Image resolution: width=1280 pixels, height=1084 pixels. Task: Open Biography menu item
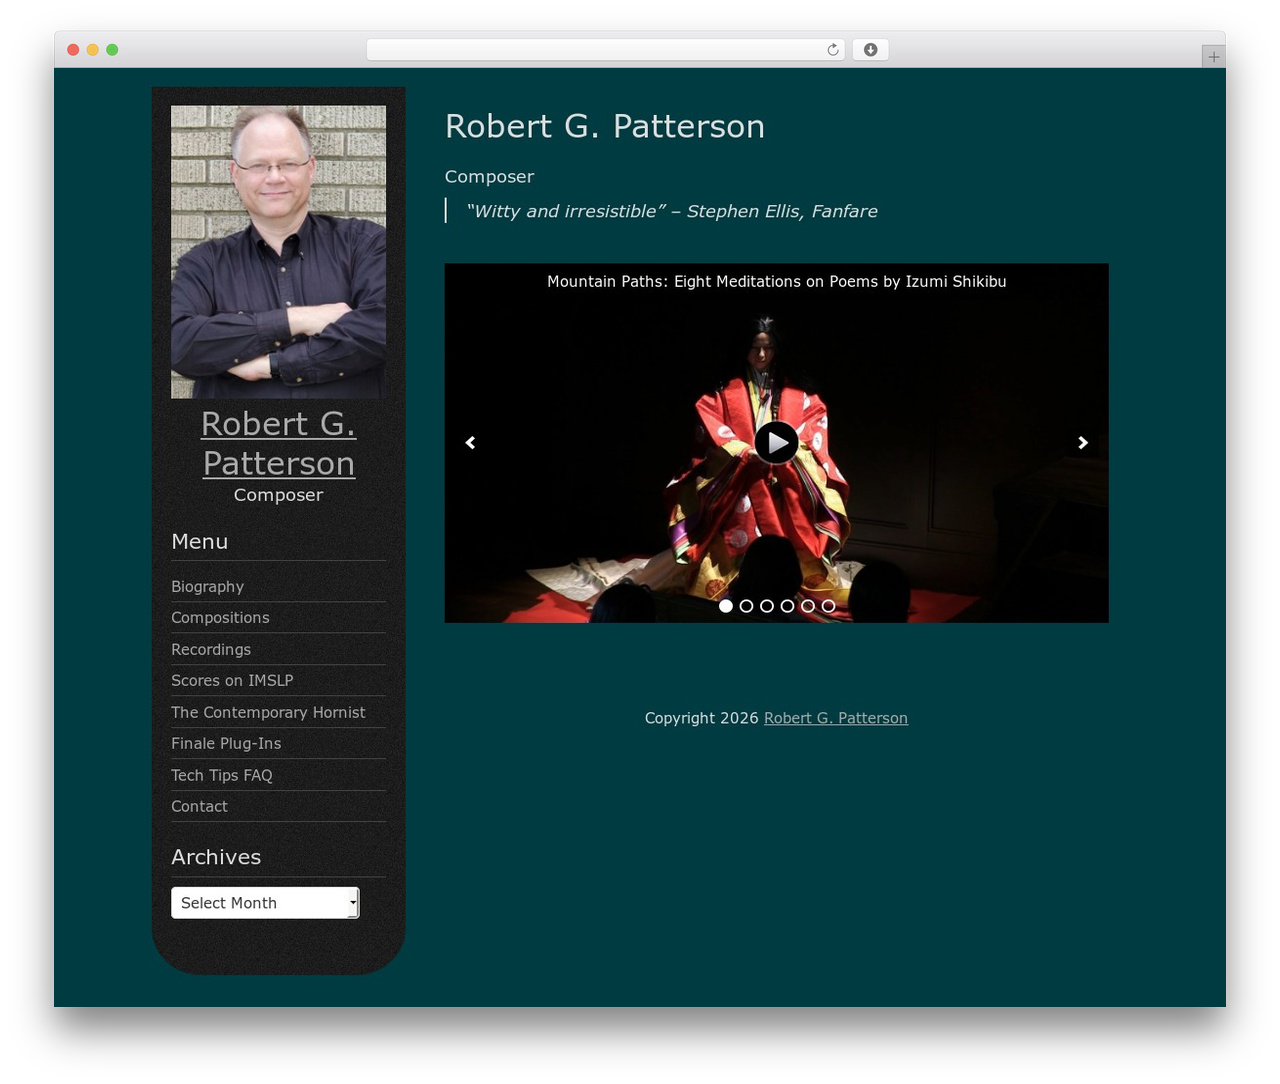coord(207,587)
